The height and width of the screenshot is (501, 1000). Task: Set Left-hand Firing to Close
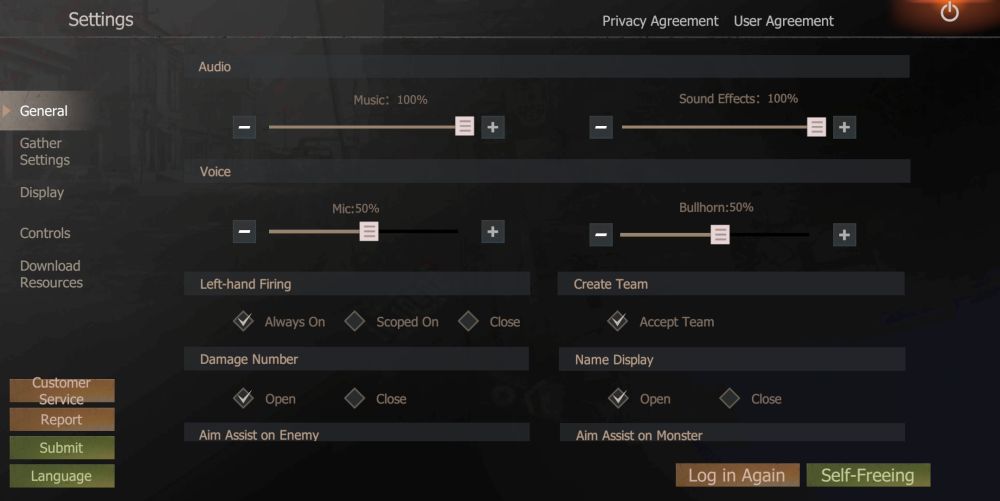click(x=468, y=321)
